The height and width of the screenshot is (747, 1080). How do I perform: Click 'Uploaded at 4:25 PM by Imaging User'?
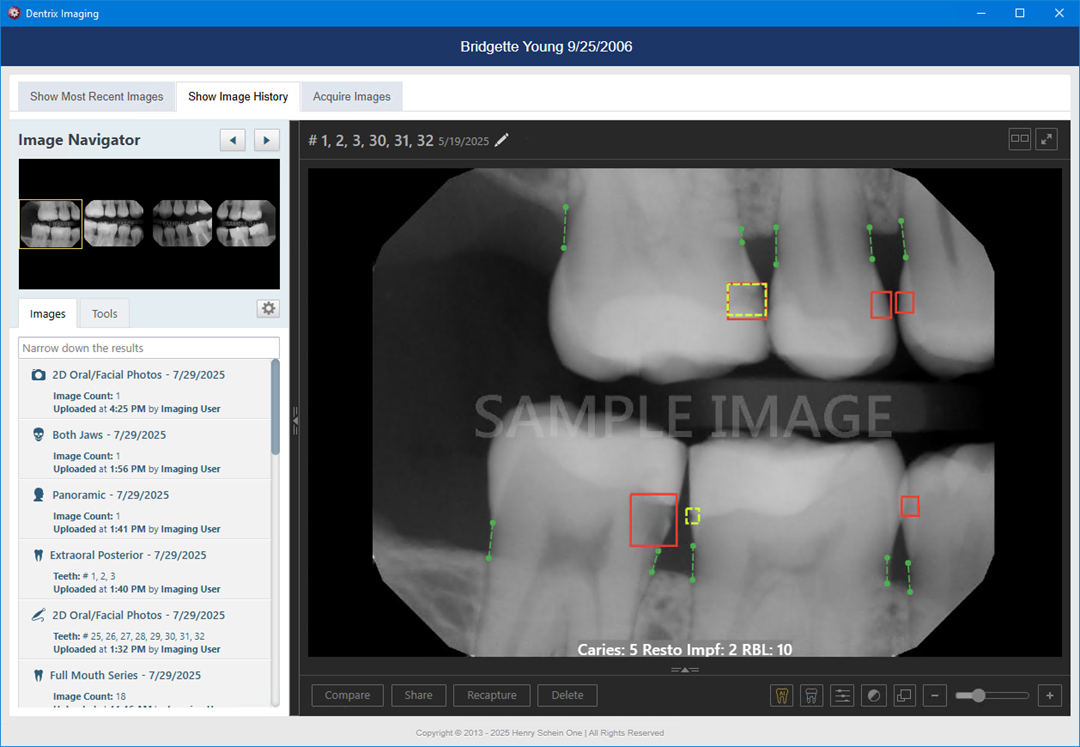coord(137,409)
